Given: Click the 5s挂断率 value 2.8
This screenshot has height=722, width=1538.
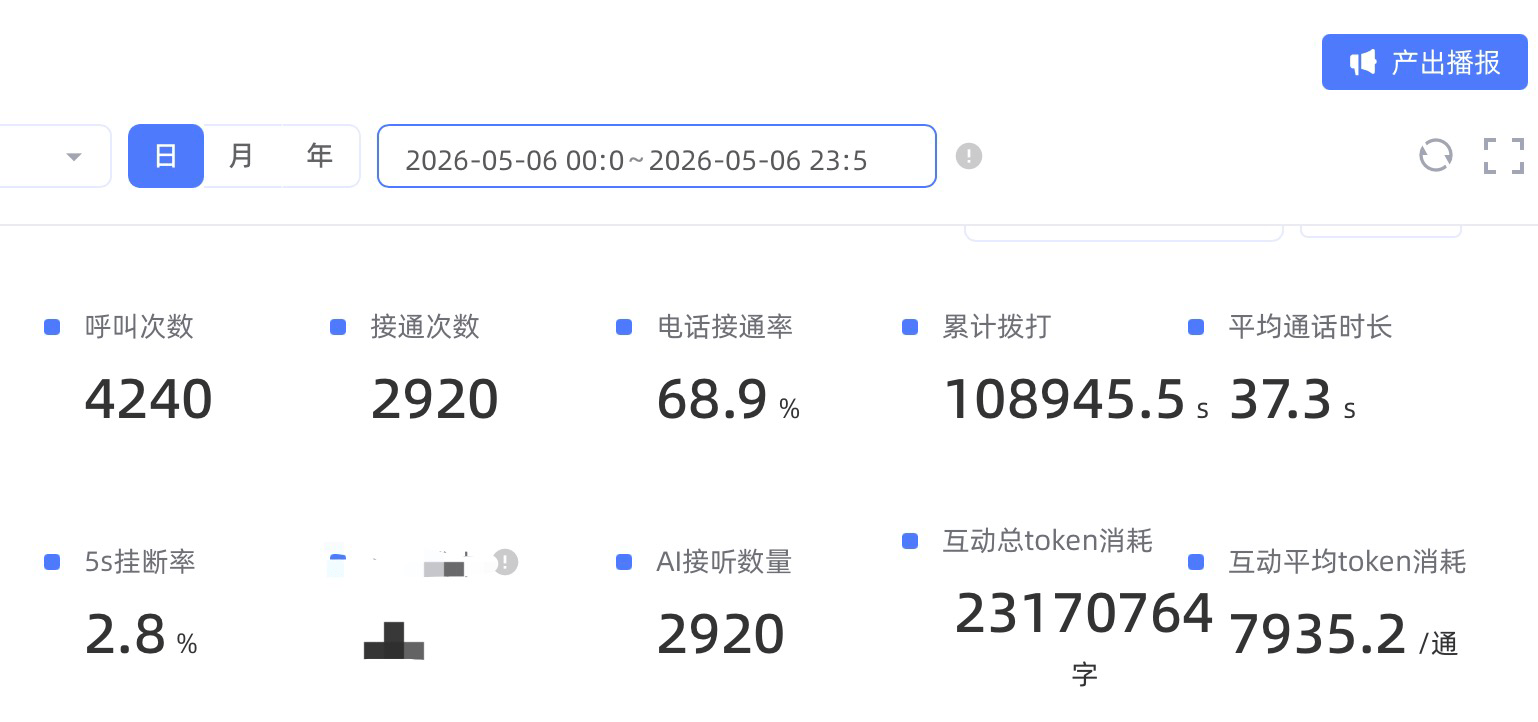Looking at the screenshot, I should pyautogui.click(x=125, y=635).
